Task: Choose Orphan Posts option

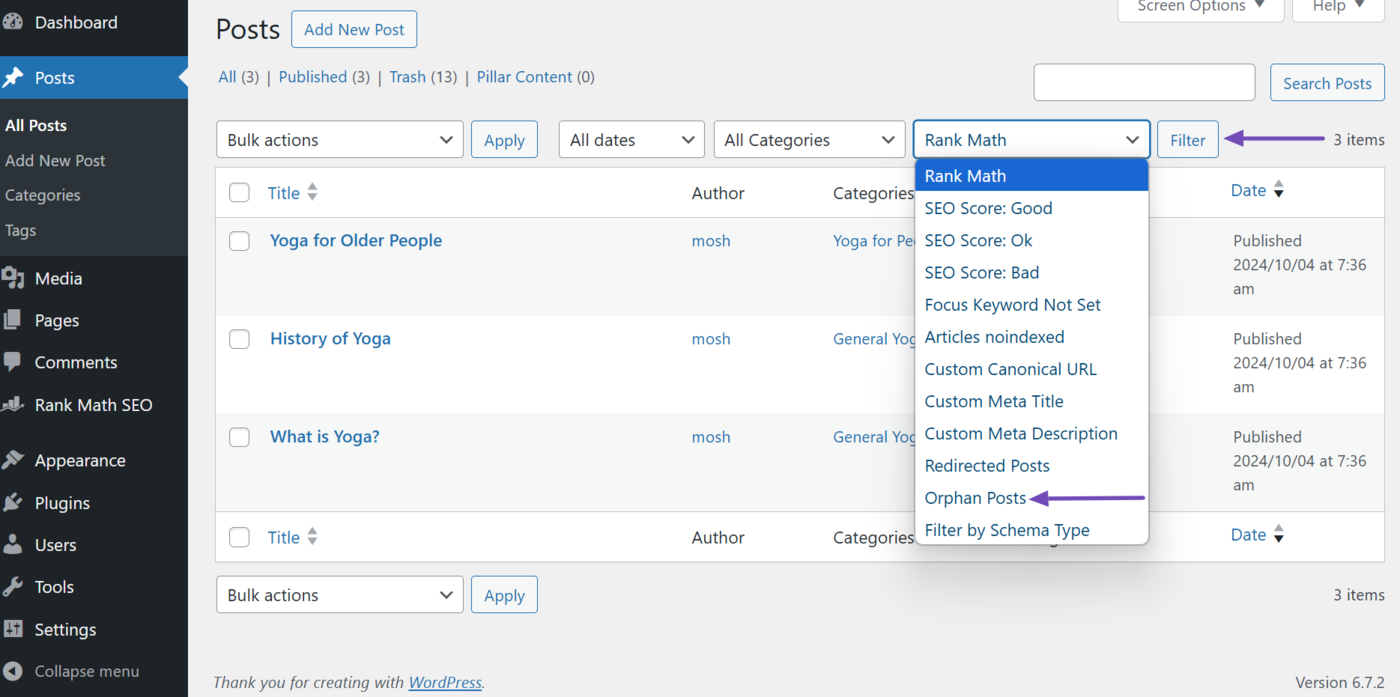Action: pyautogui.click(x=1032, y=497)
